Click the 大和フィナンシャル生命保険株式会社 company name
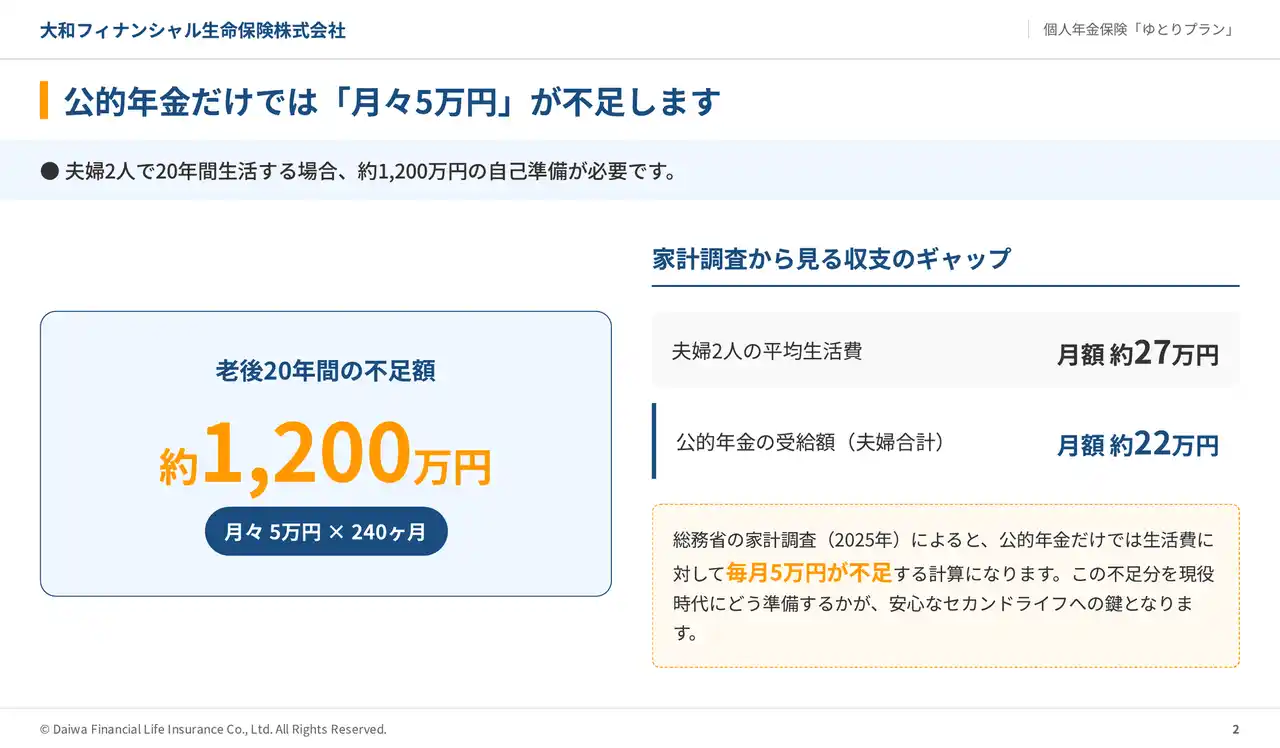This screenshot has width=1280, height=748. pos(193,30)
